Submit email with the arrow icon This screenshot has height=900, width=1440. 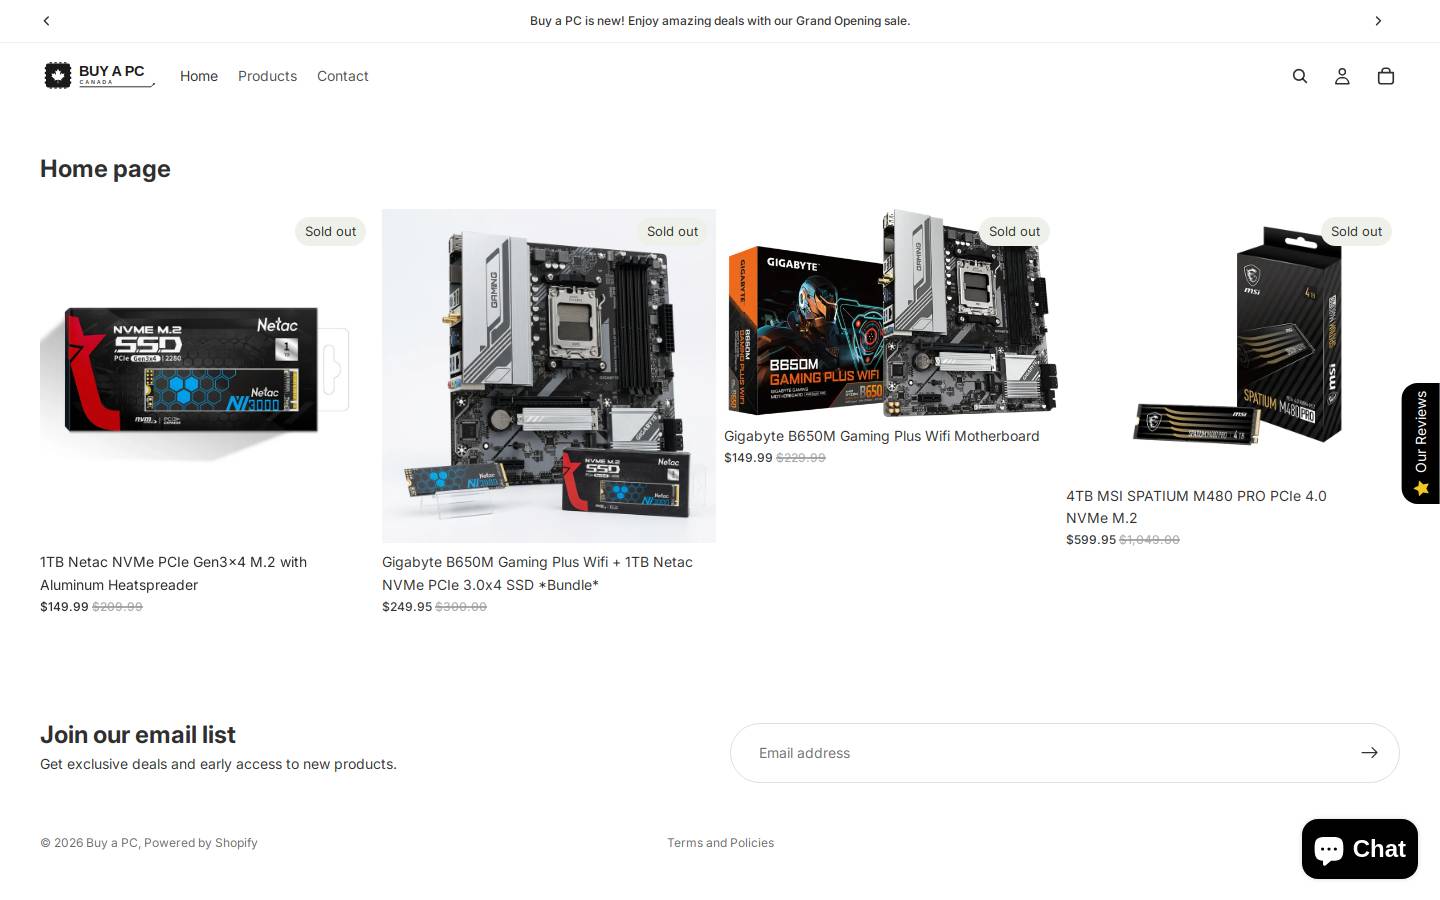(x=1369, y=753)
